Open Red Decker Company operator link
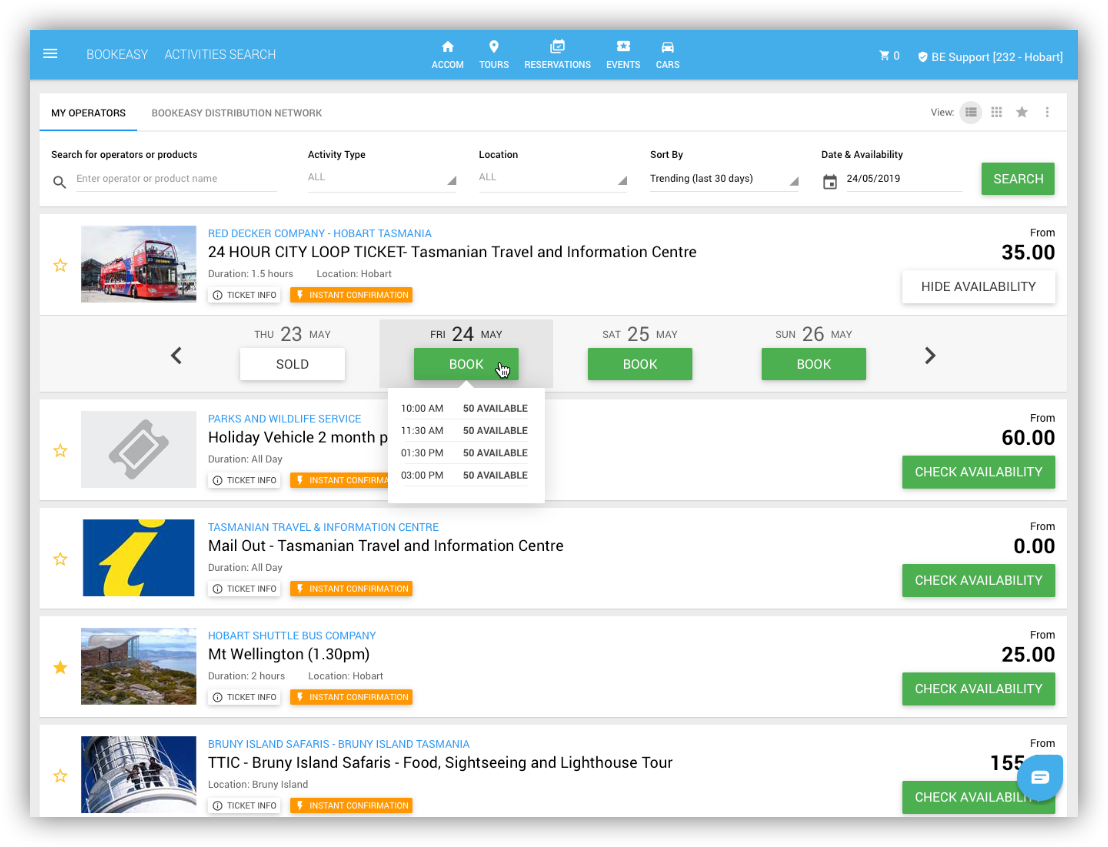The image size is (1108, 847). (319, 233)
